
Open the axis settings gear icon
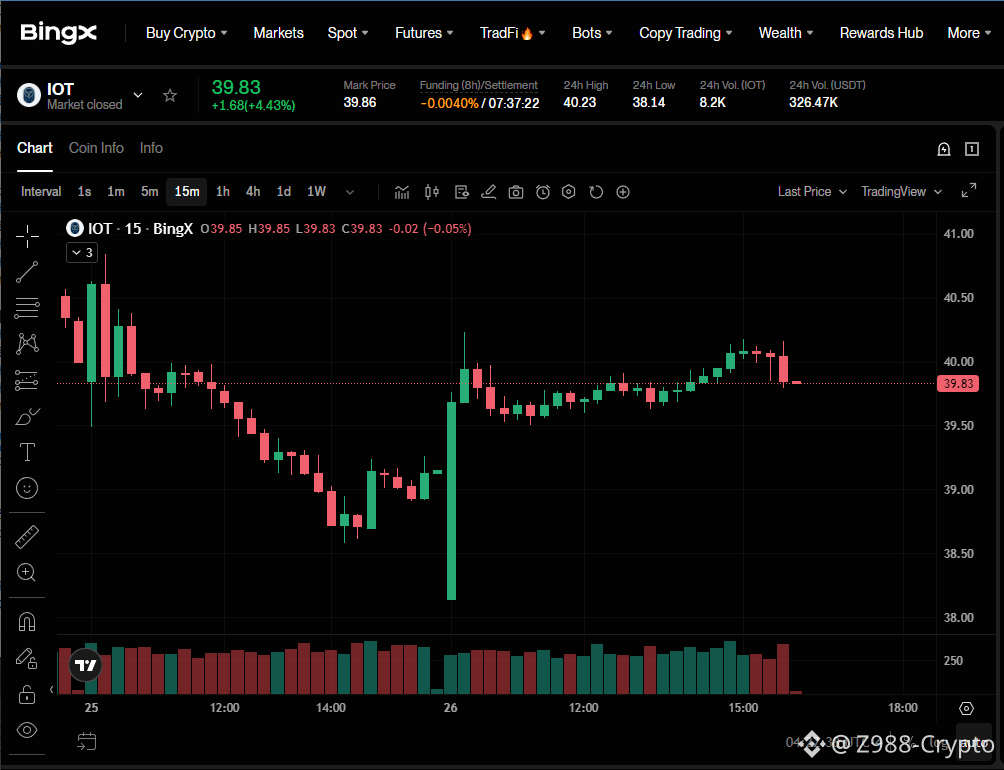966,709
